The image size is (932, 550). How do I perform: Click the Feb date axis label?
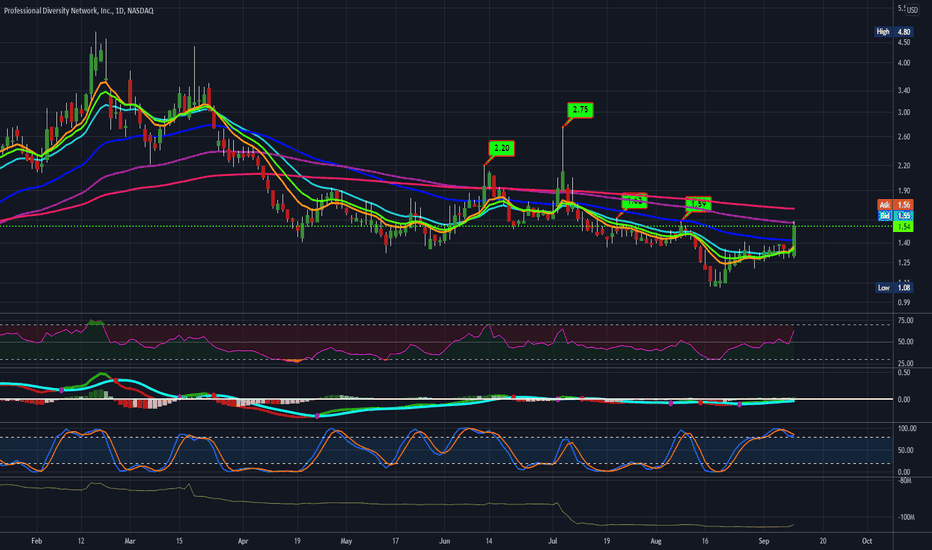[x=37, y=541]
